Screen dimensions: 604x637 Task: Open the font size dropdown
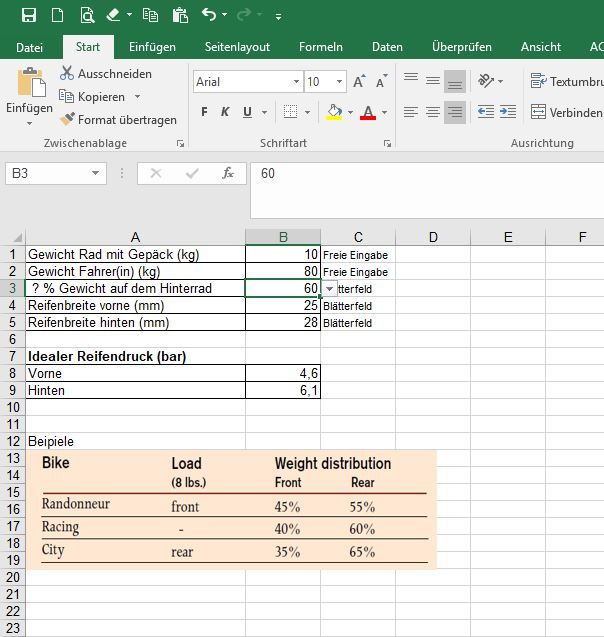(x=340, y=82)
